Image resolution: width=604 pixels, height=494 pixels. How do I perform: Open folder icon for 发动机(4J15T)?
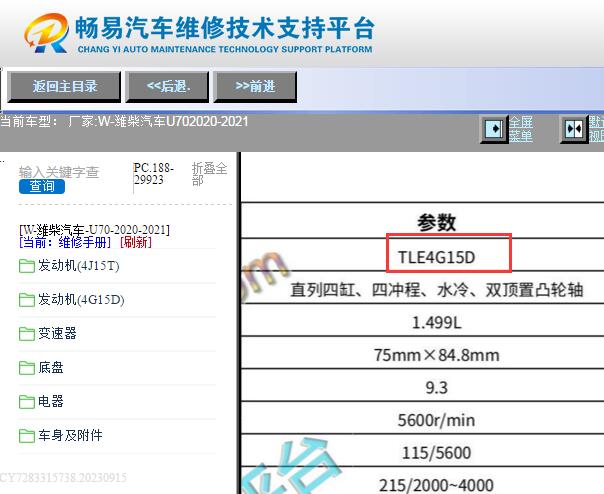[x=27, y=266]
